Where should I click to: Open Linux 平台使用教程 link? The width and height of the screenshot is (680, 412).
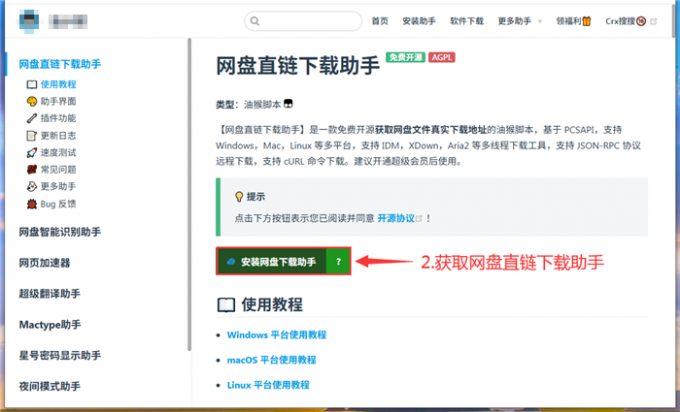pos(268,385)
